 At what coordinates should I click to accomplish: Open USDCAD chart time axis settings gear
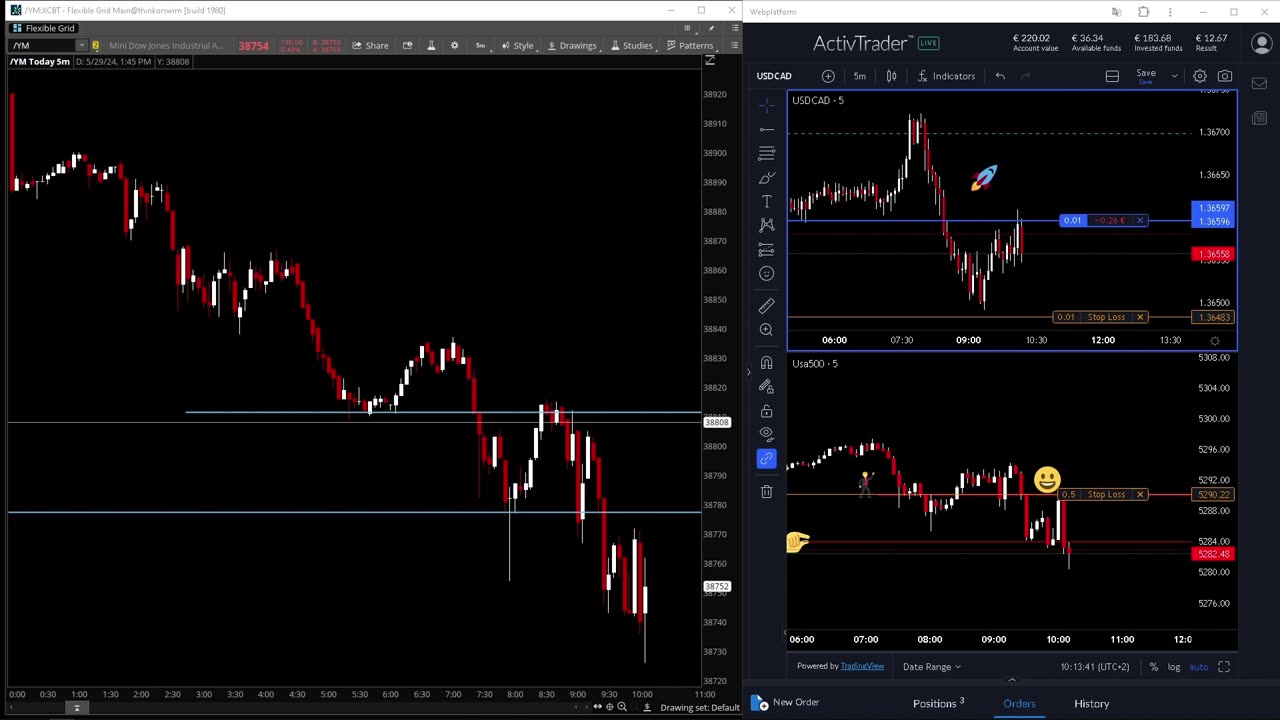pos(1215,341)
